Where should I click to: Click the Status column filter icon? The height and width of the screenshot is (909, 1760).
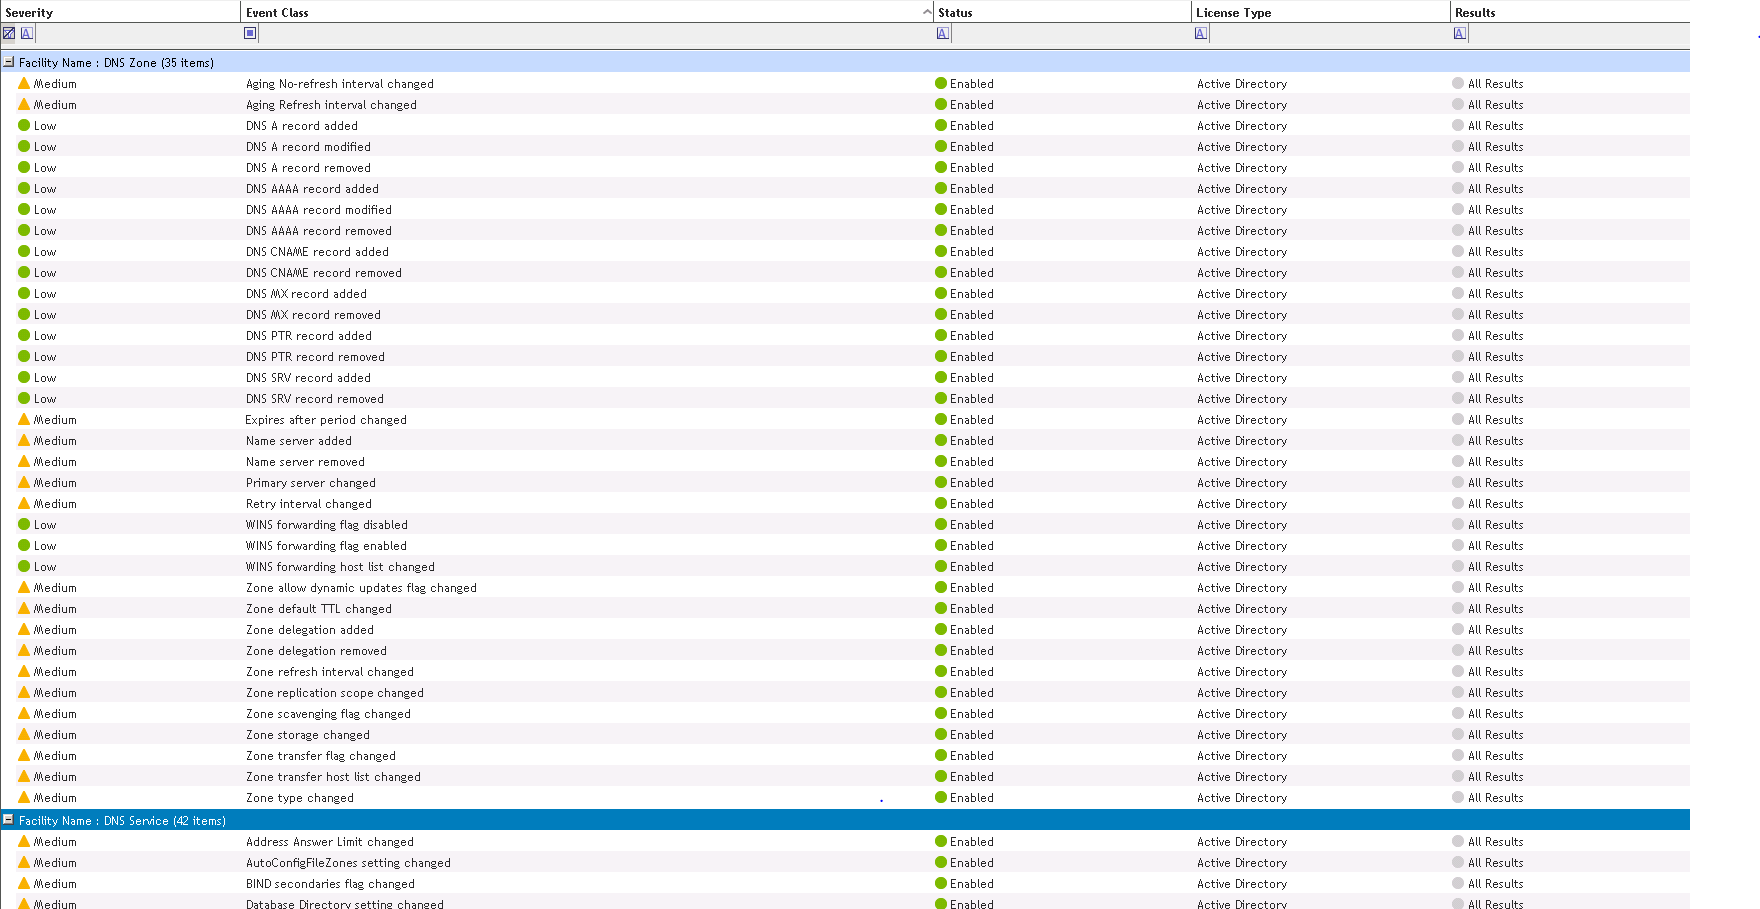(942, 33)
